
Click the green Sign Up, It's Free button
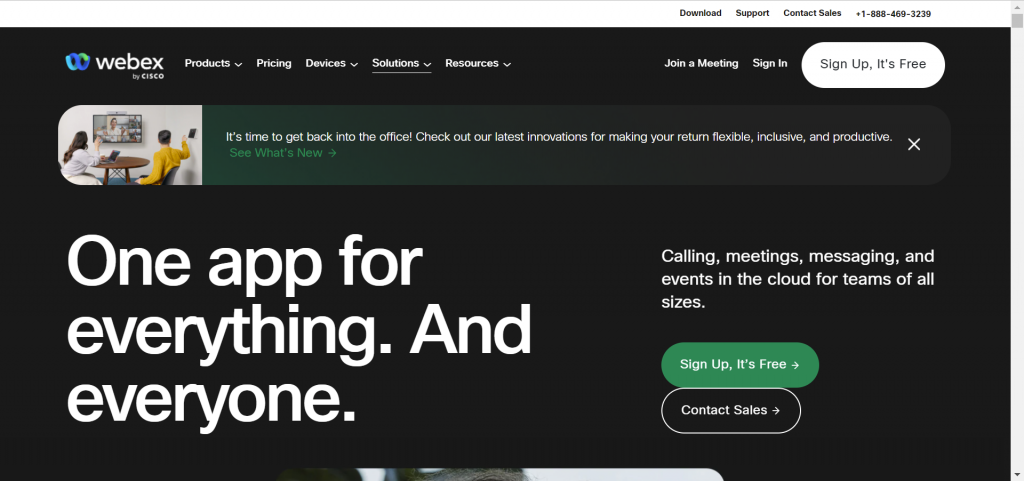pyautogui.click(x=740, y=365)
